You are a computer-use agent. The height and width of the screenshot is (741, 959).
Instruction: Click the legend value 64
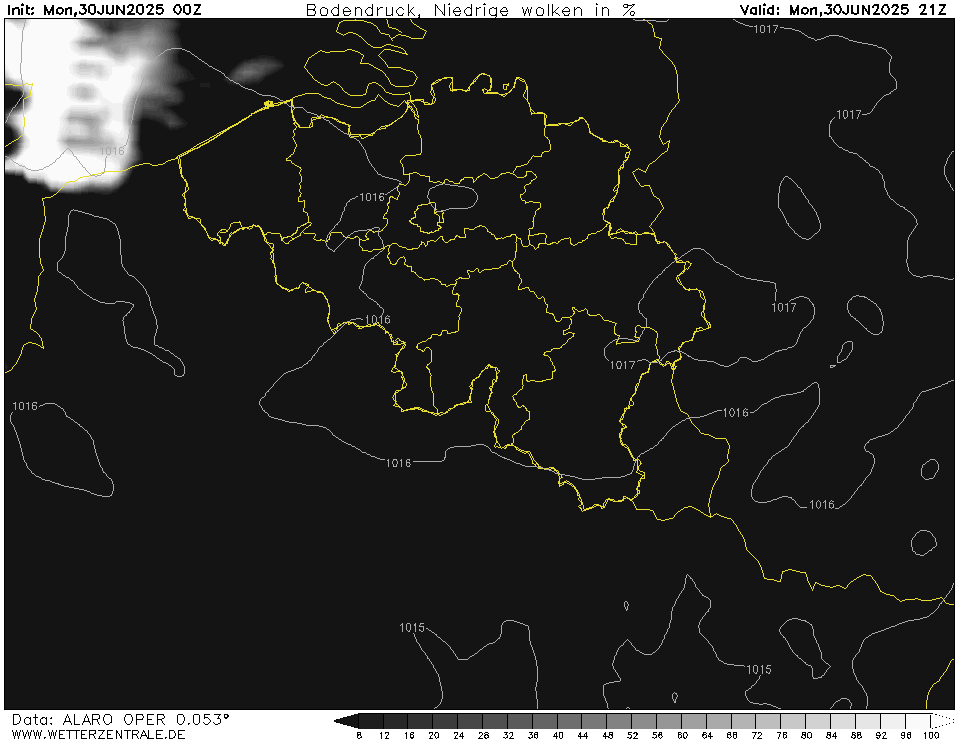(707, 735)
